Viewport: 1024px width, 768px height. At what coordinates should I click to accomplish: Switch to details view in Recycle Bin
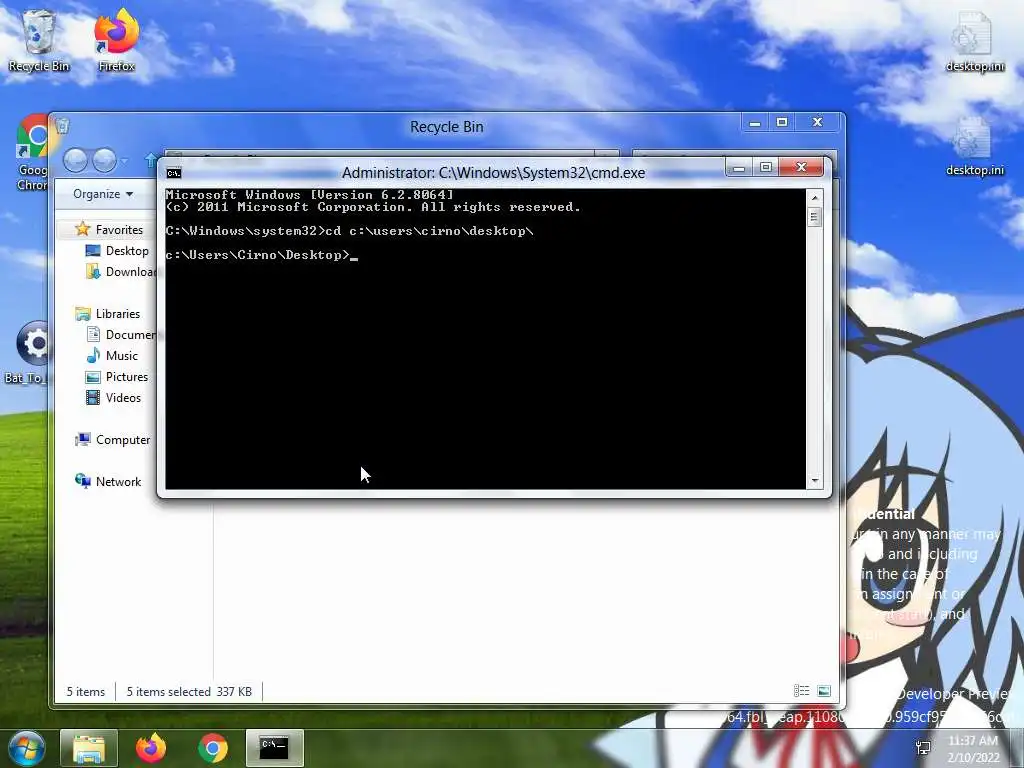[x=801, y=691]
